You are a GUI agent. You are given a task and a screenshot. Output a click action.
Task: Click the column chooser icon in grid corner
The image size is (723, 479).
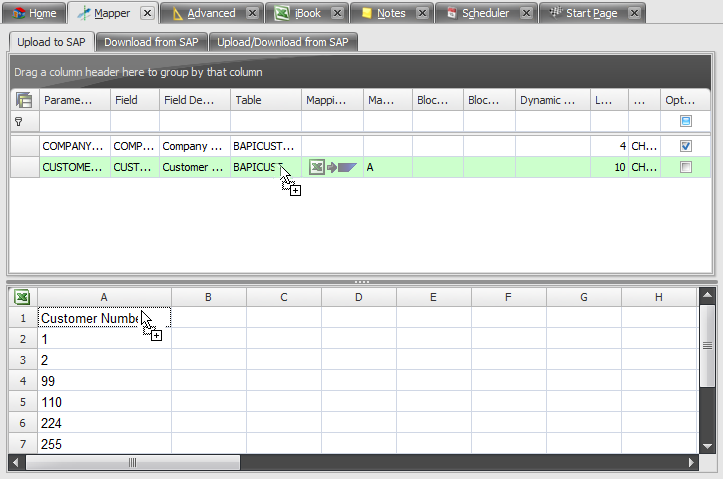pos(24,100)
